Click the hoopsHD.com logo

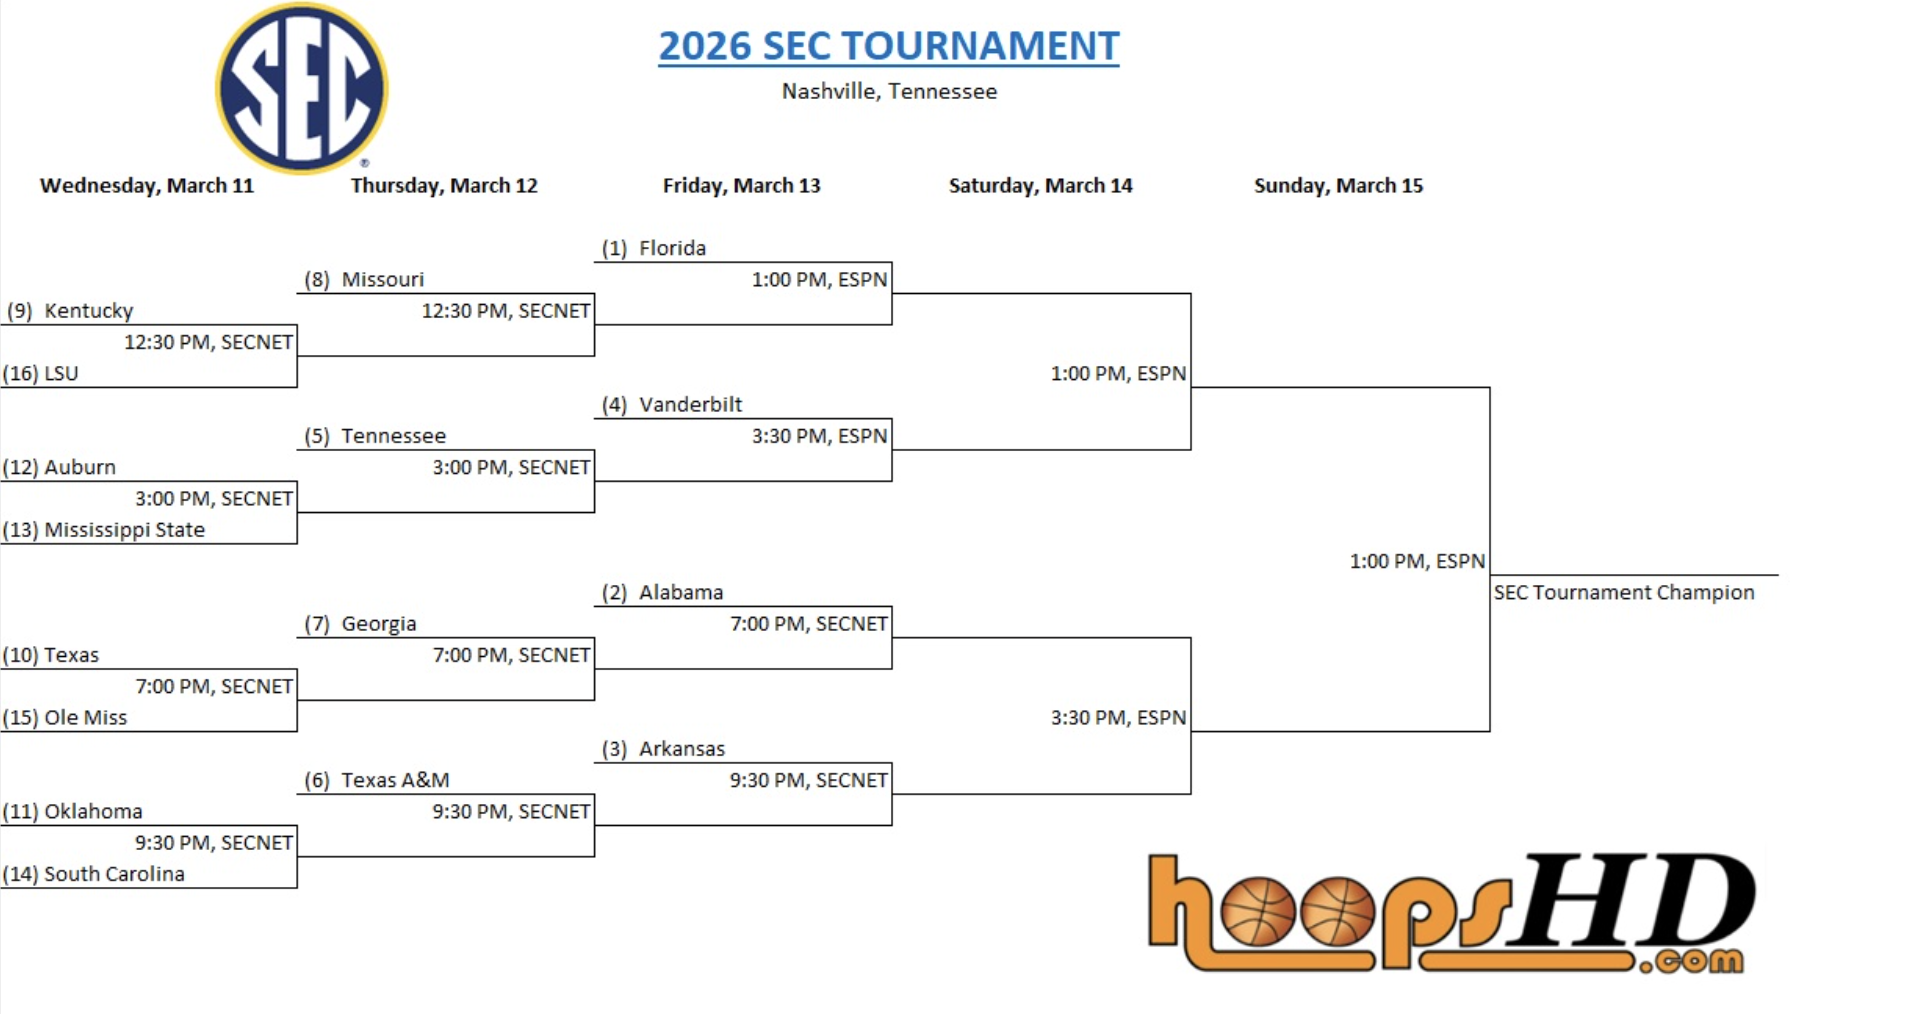pyautogui.click(x=1450, y=912)
